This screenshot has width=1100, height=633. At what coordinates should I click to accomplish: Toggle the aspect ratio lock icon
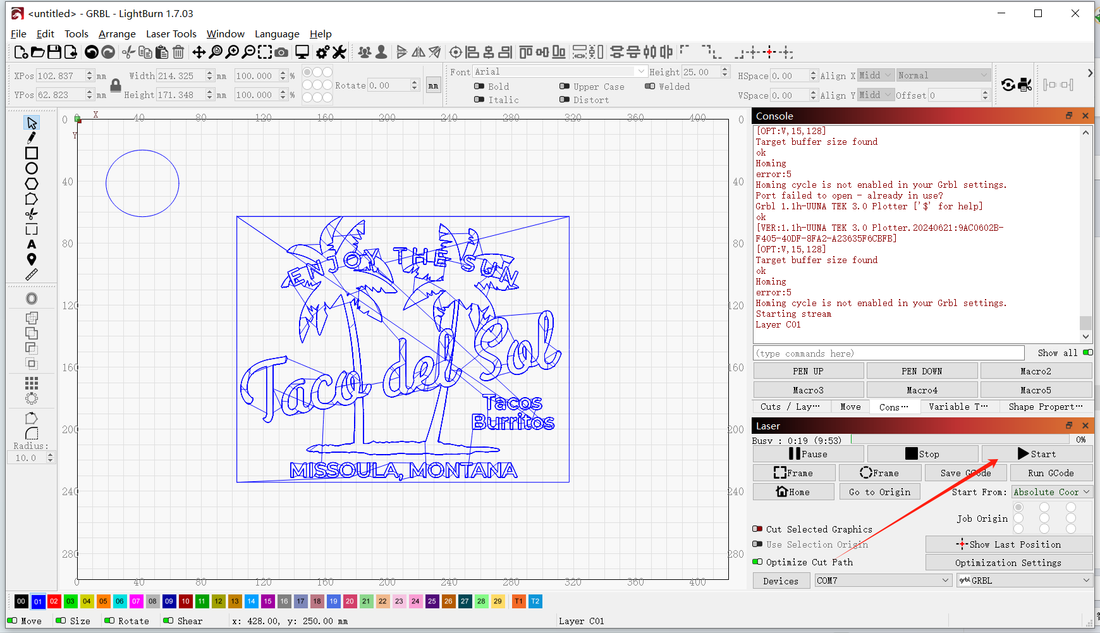point(115,85)
